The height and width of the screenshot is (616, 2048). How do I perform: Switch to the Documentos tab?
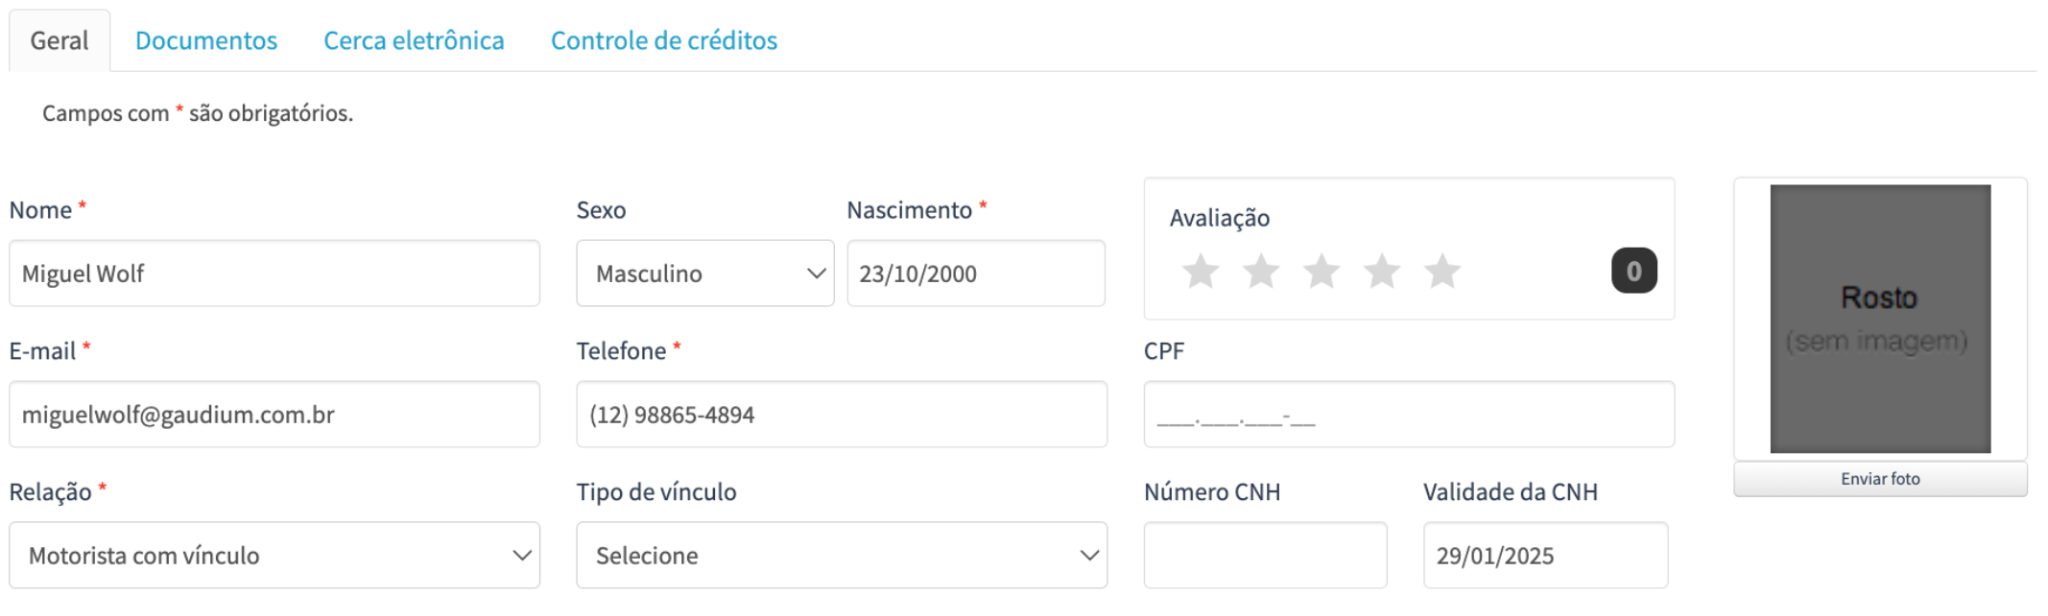[x=206, y=41]
